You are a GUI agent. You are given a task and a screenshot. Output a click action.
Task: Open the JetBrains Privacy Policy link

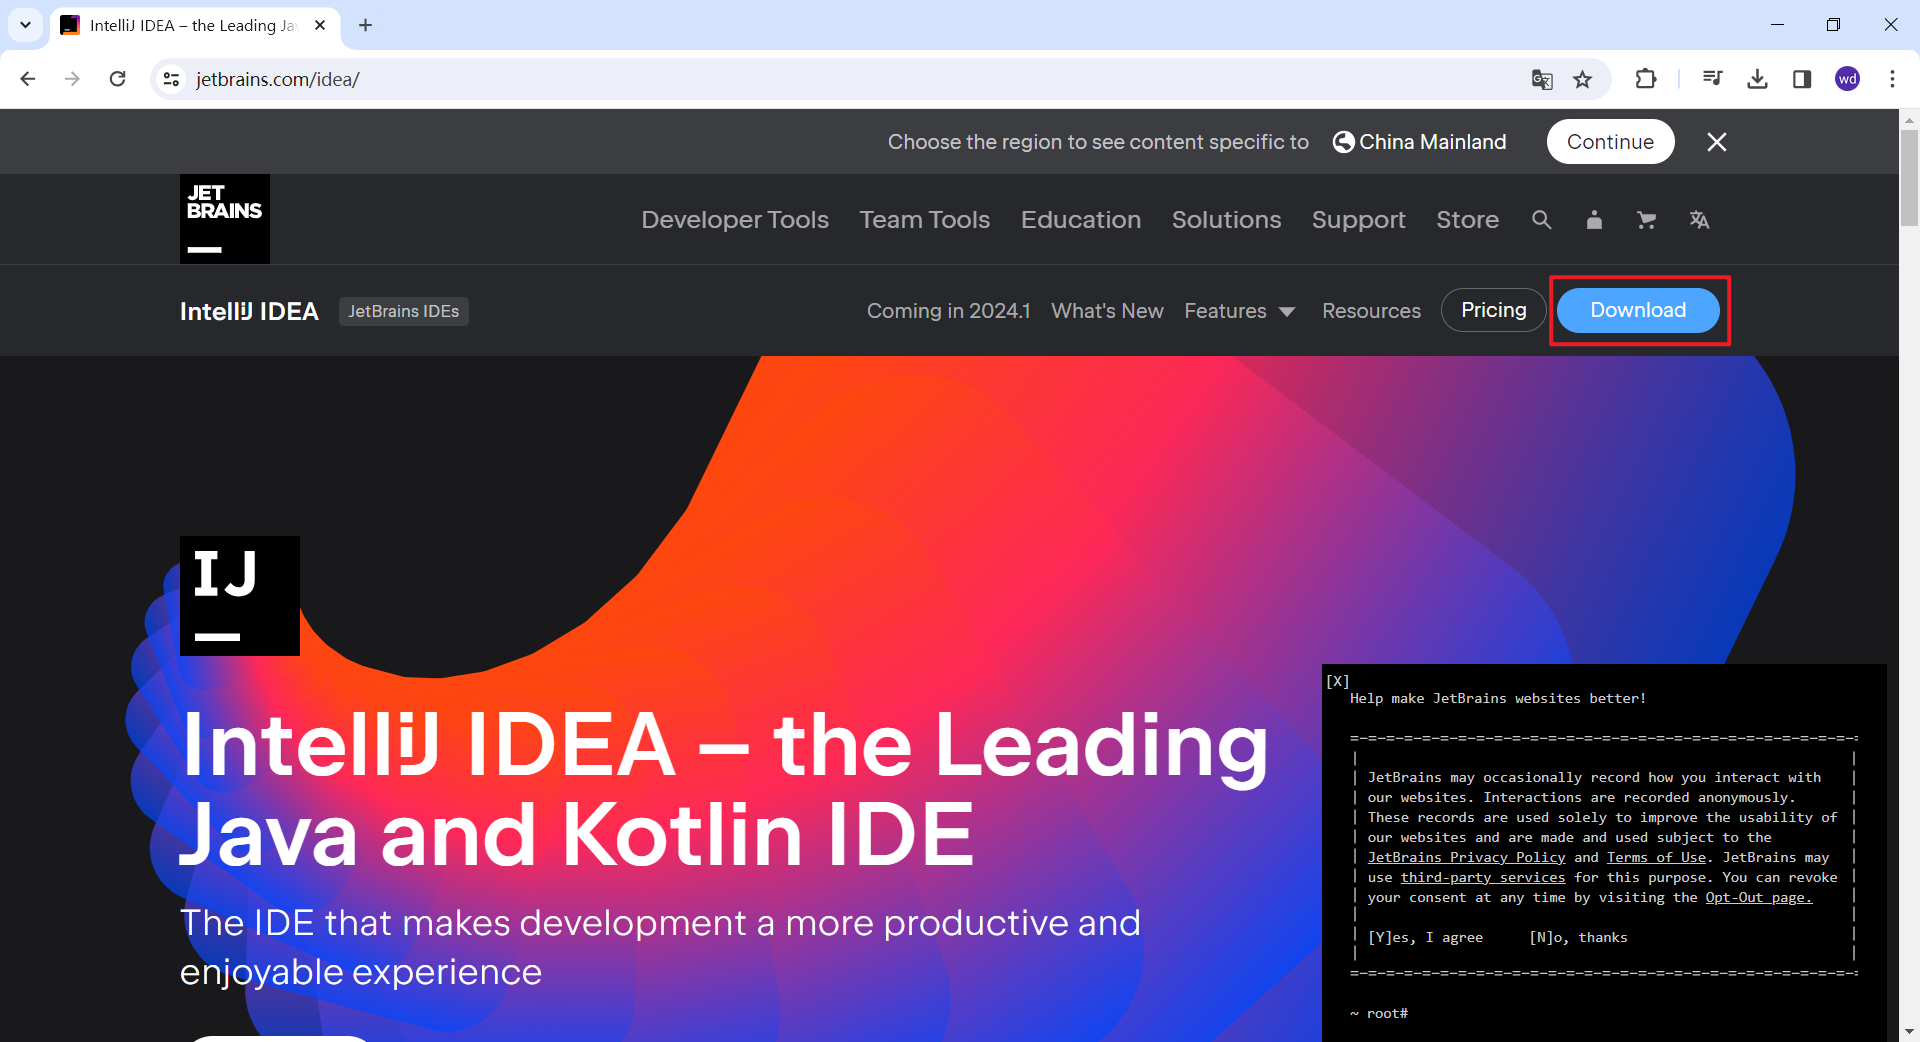pos(1467,857)
